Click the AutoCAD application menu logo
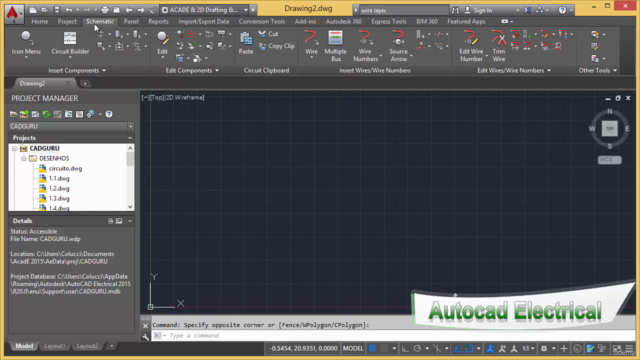The width and height of the screenshot is (640, 360). 13,13
